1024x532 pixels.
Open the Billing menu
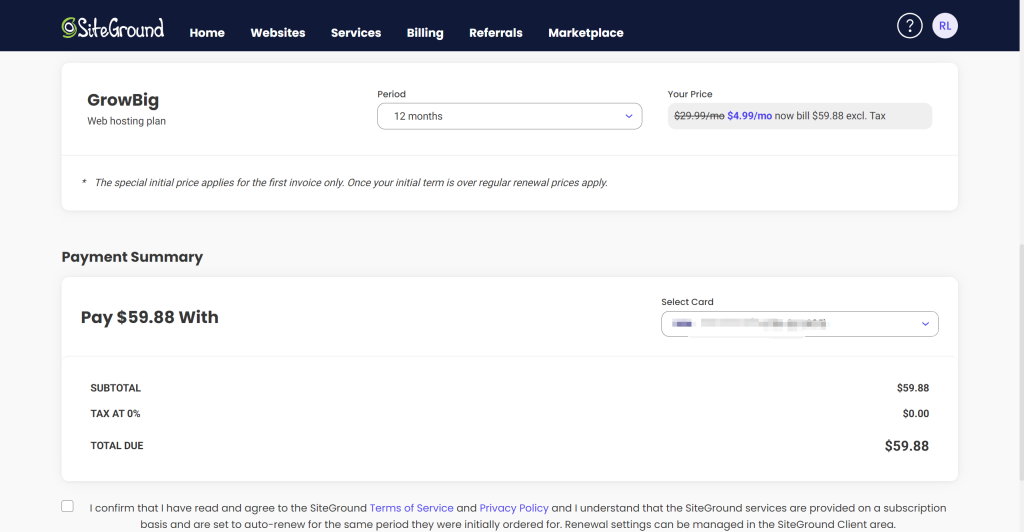pos(425,33)
